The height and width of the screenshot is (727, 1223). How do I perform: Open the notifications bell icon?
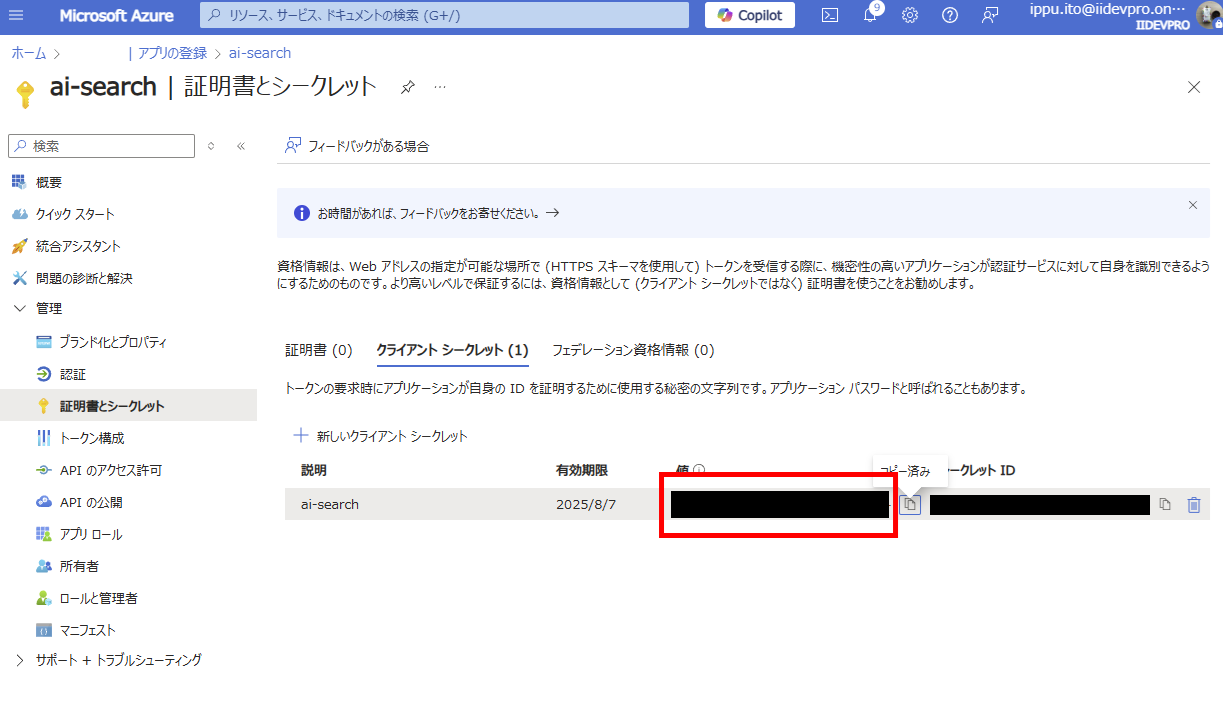(x=870, y=15)
